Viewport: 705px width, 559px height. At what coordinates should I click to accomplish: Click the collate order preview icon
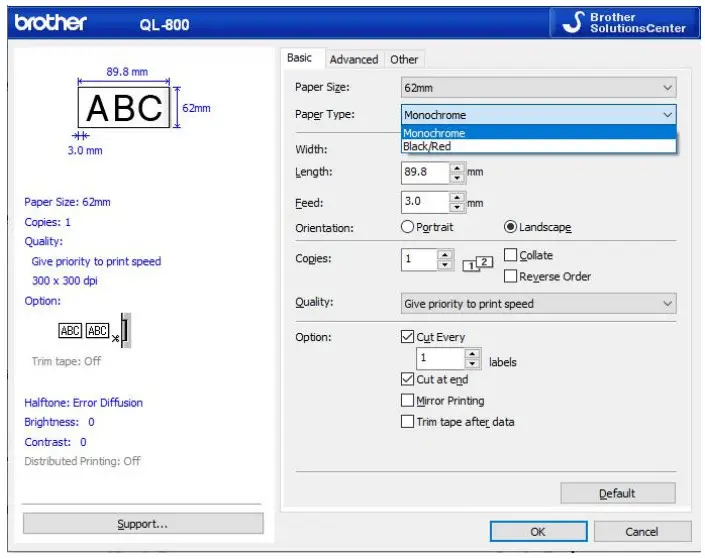(x=478, y=264)
